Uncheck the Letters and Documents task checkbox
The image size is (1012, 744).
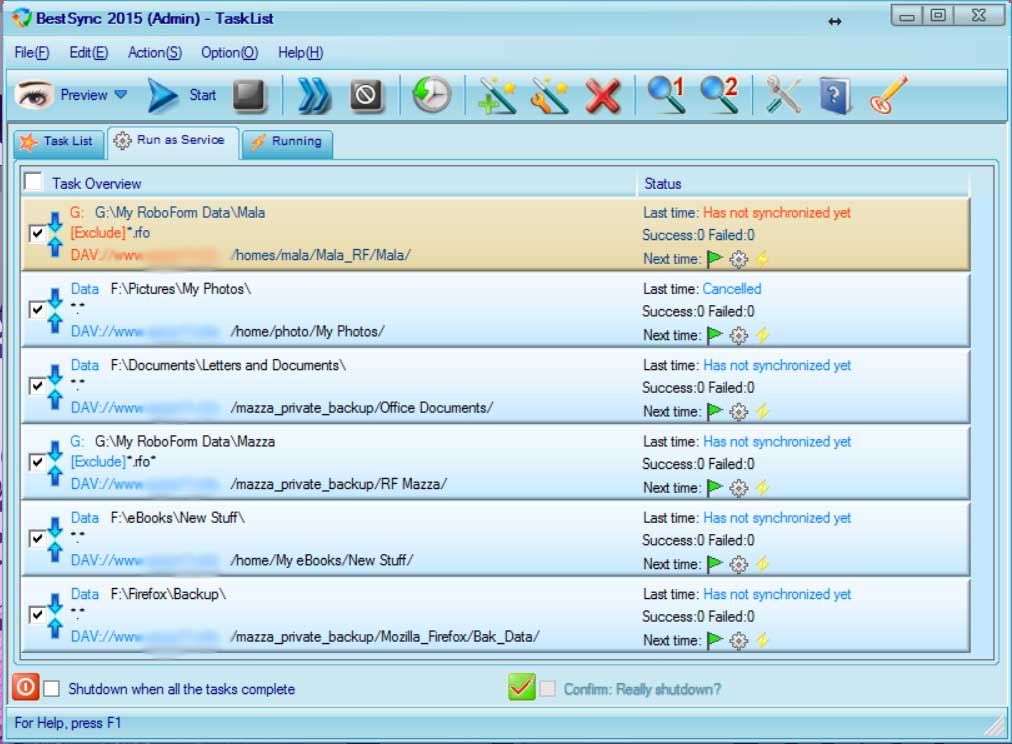(x=37, y=386)
